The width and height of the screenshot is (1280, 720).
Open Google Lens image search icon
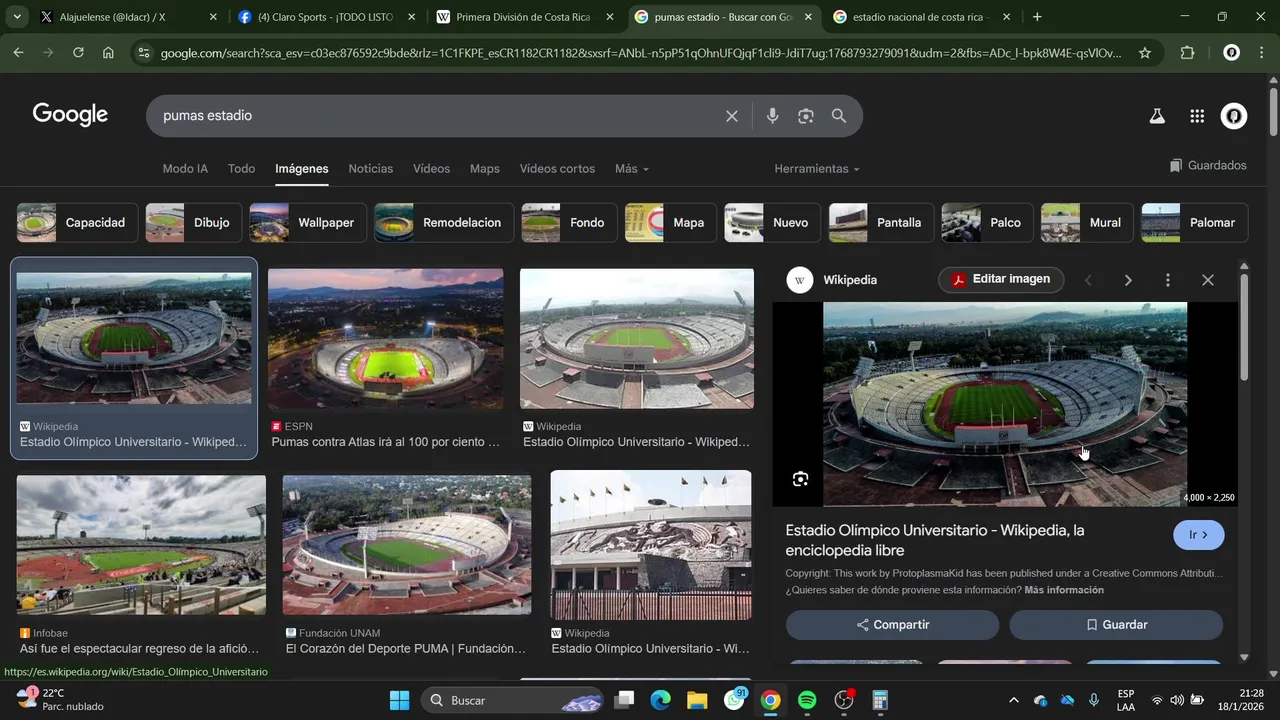(x=806, y=116)
